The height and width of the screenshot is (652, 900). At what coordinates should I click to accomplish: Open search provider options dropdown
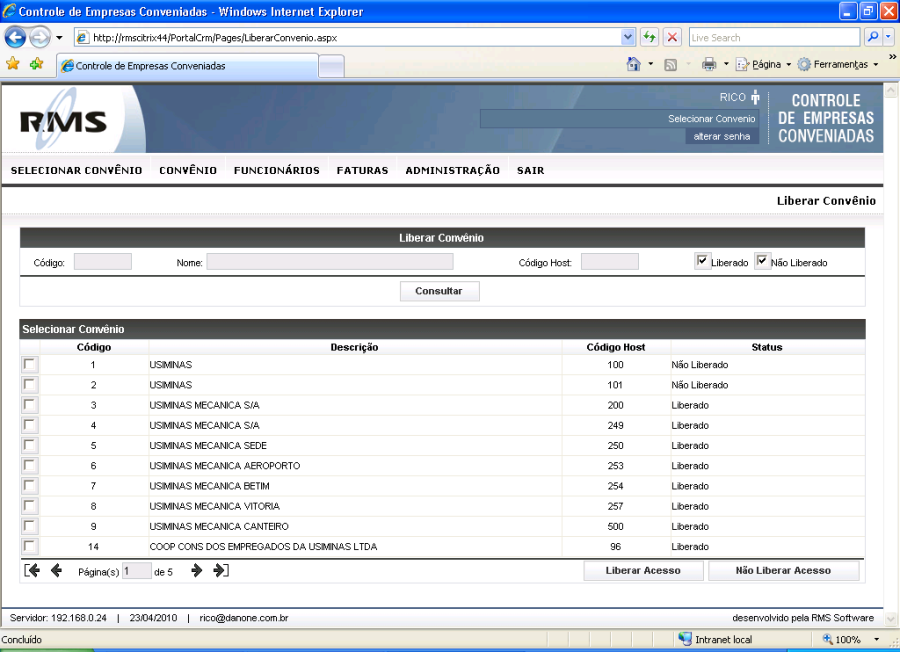click(889, 37)
